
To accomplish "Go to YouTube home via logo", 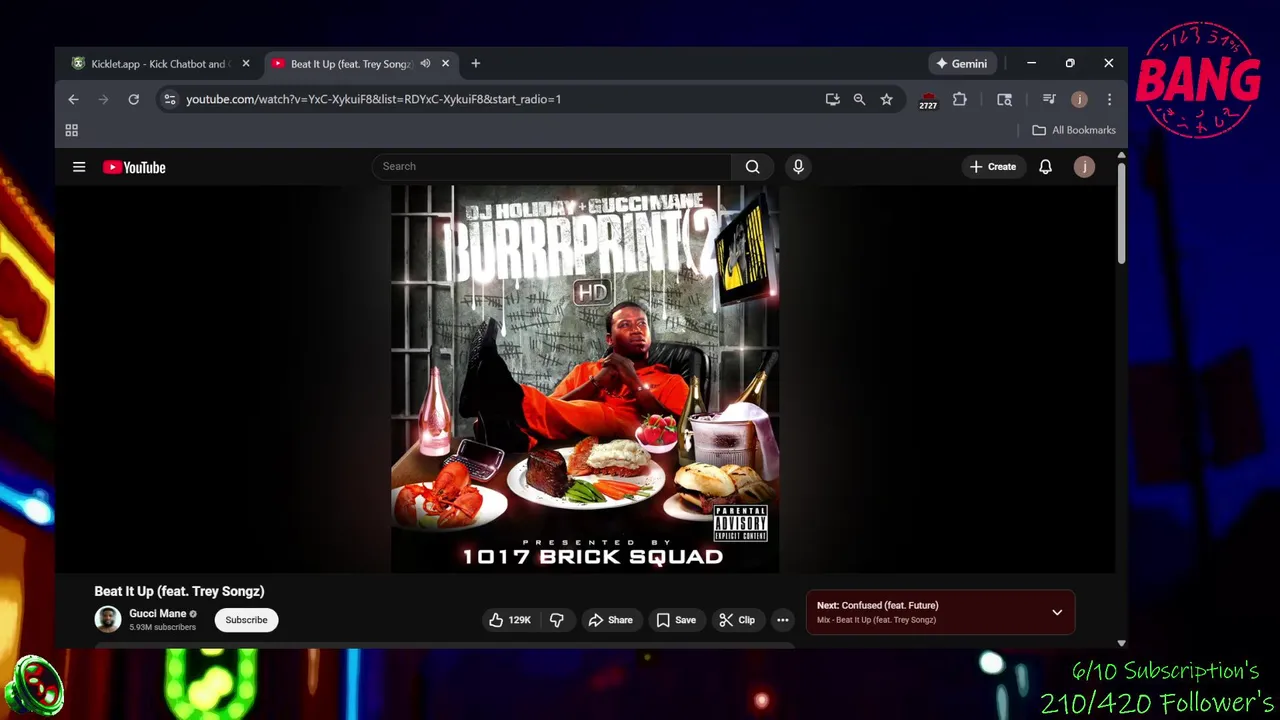I will (134, 167).
